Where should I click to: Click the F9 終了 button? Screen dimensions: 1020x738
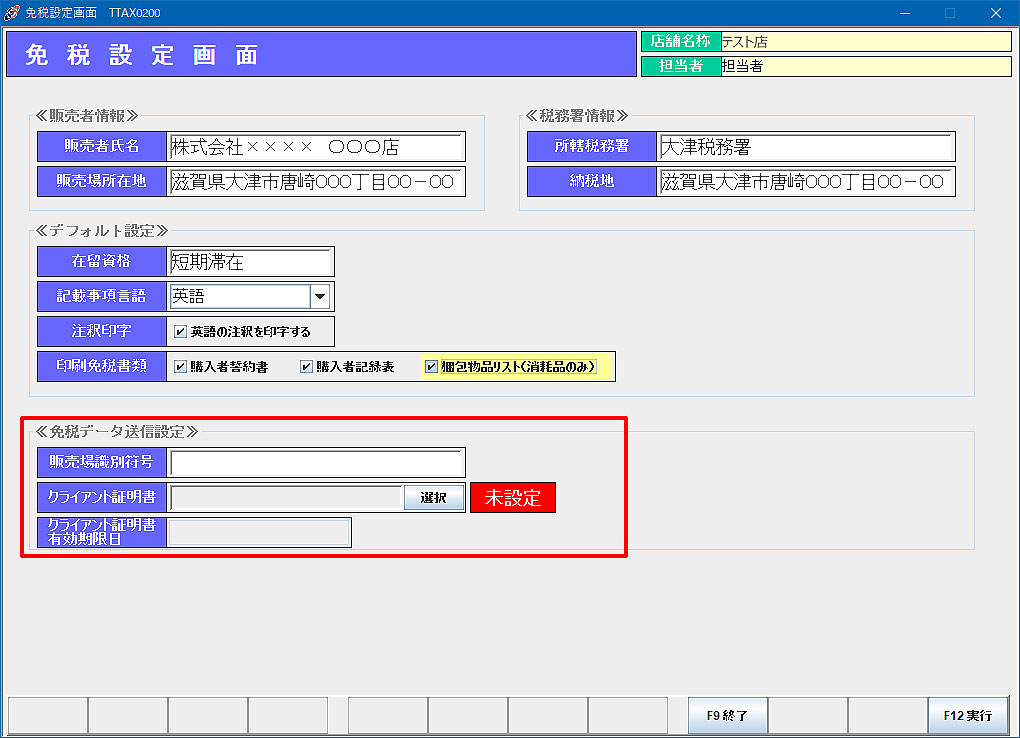pyautogui.click(x=728, y=715)
